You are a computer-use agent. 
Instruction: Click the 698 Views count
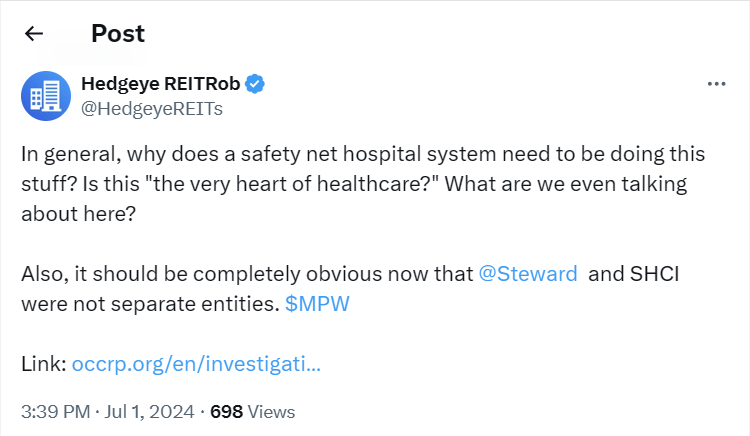[252, 411]
